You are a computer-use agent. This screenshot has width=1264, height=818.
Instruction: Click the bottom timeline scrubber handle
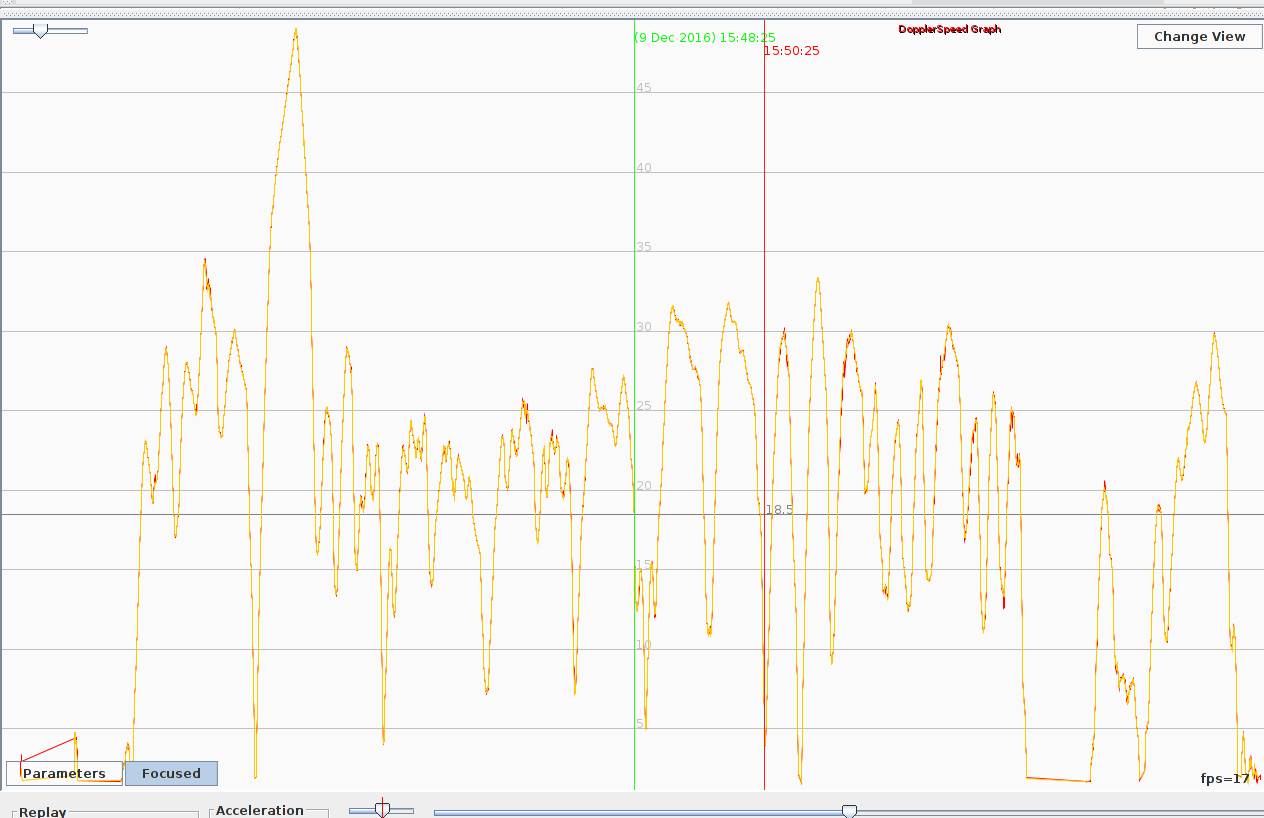click(849, 811)
